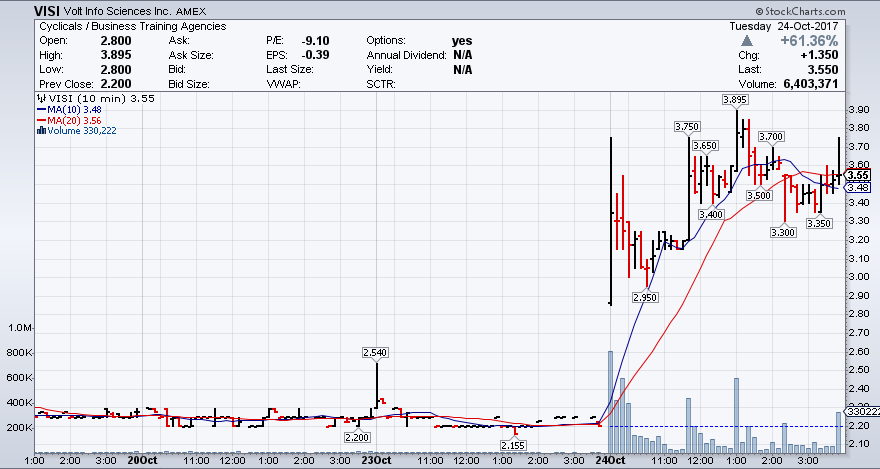Select the 23Oct date marker on time axis
The image size is (880, 469).
[374, 460]
